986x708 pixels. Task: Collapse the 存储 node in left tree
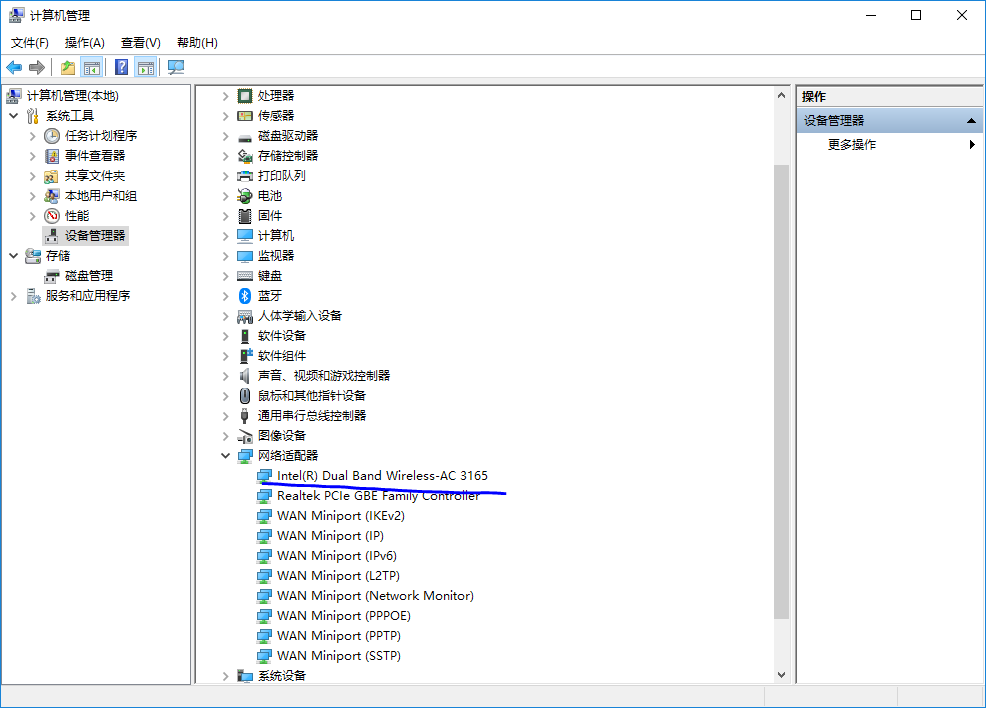13,256
